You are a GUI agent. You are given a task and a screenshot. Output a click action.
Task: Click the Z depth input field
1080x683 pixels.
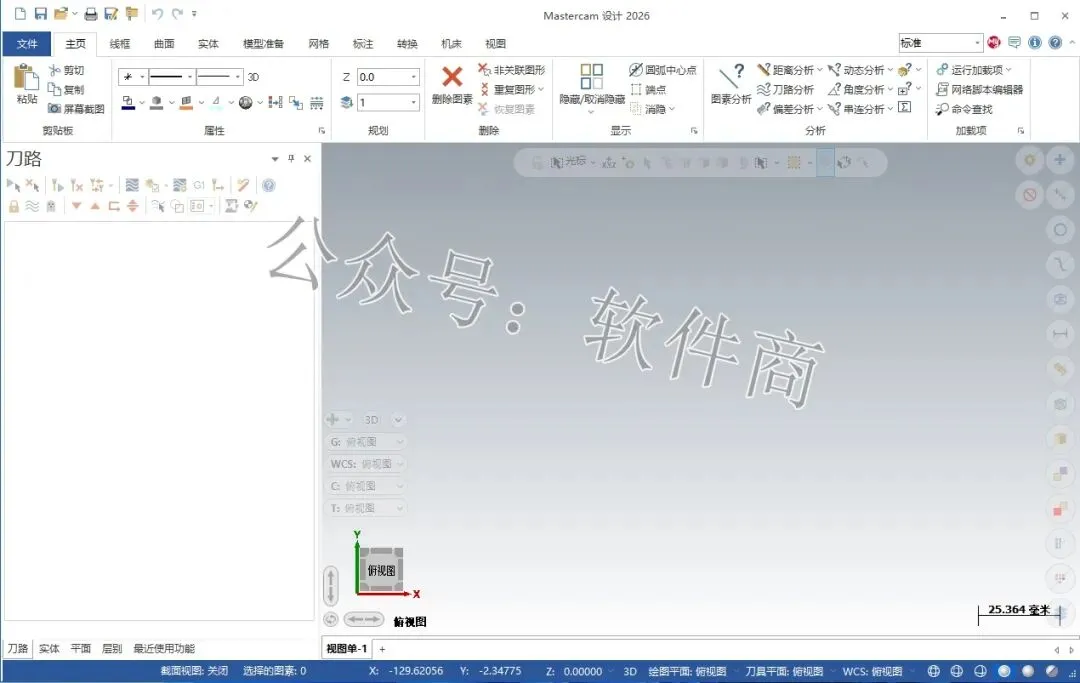[383, 77]
